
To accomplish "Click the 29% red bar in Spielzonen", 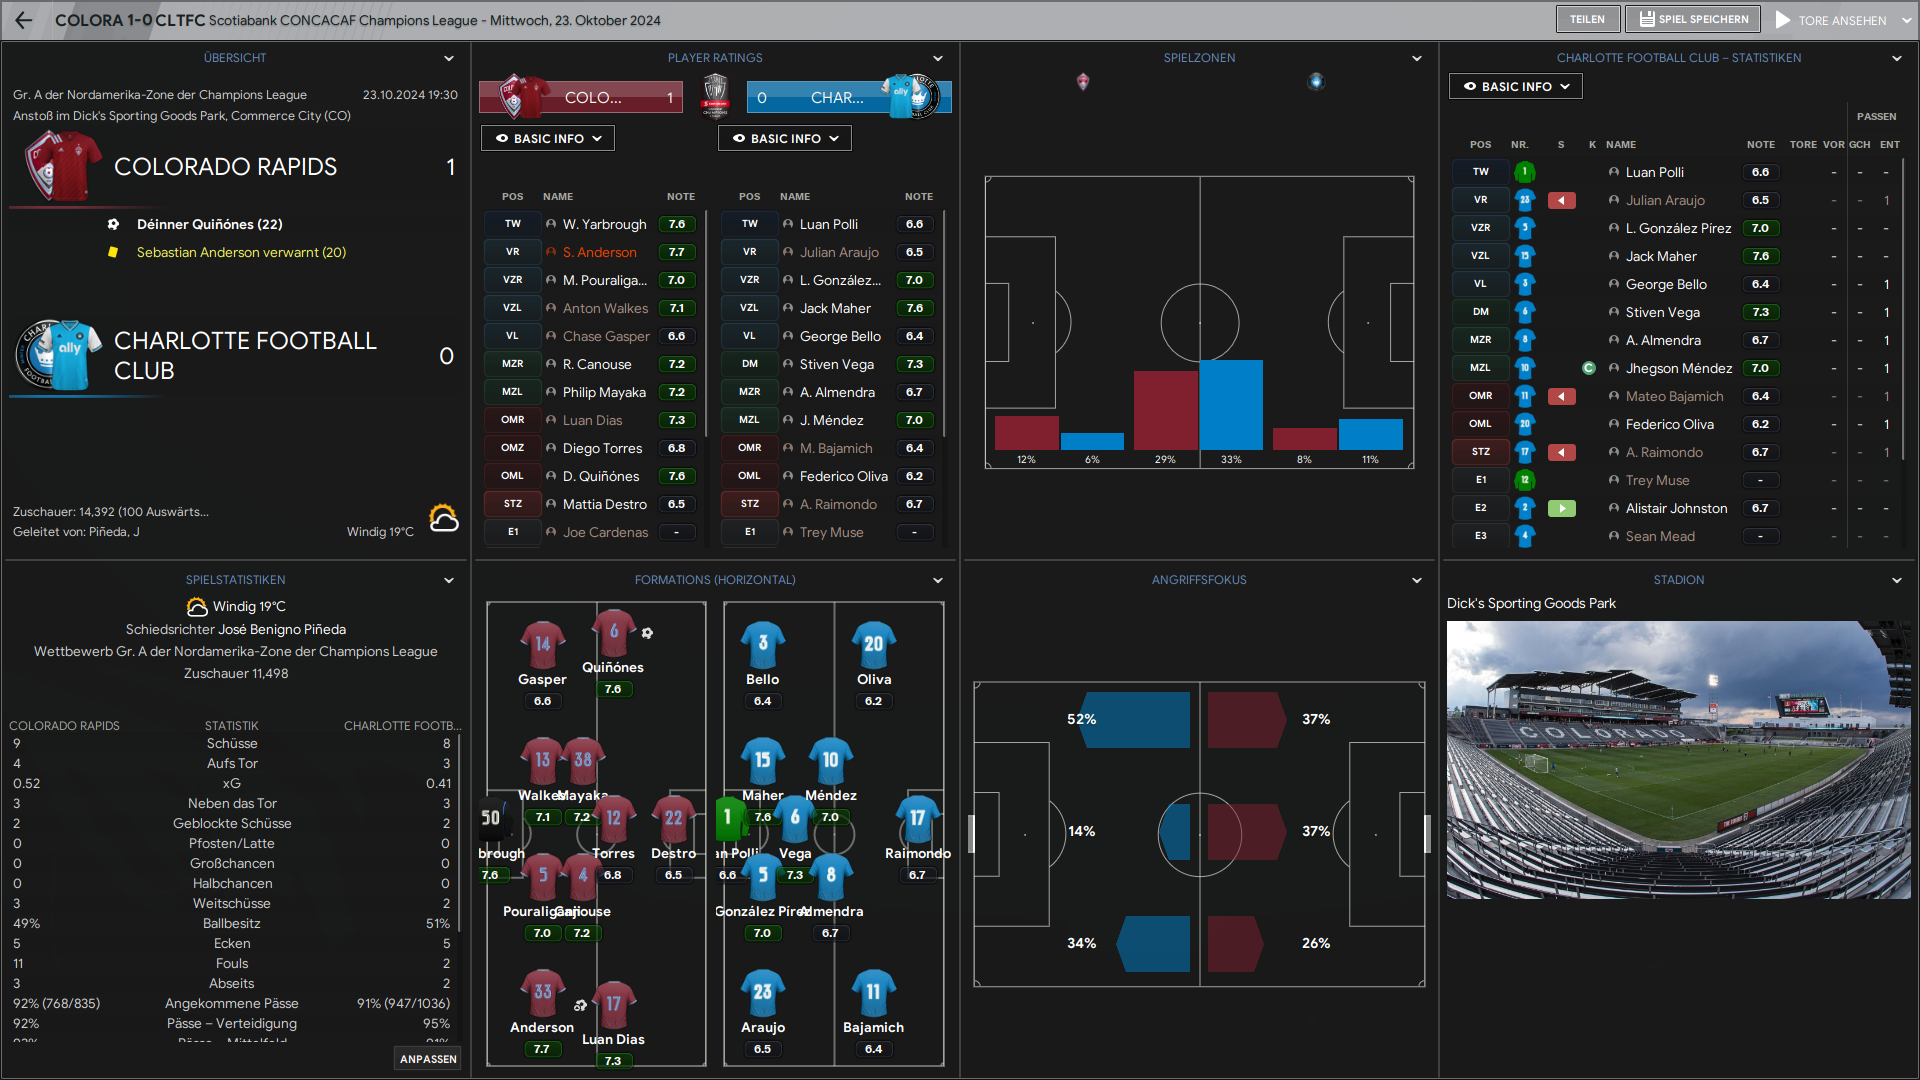I will [1166, 411].
